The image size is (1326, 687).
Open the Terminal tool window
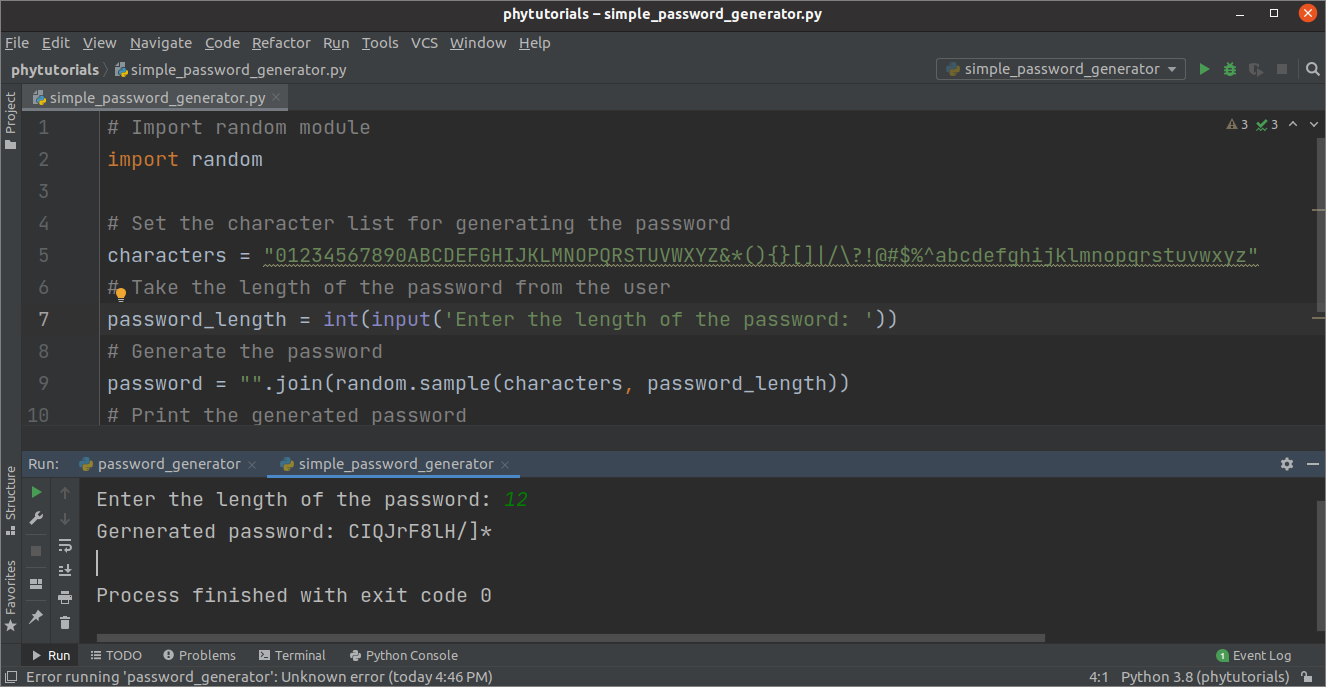click(292, 655)
